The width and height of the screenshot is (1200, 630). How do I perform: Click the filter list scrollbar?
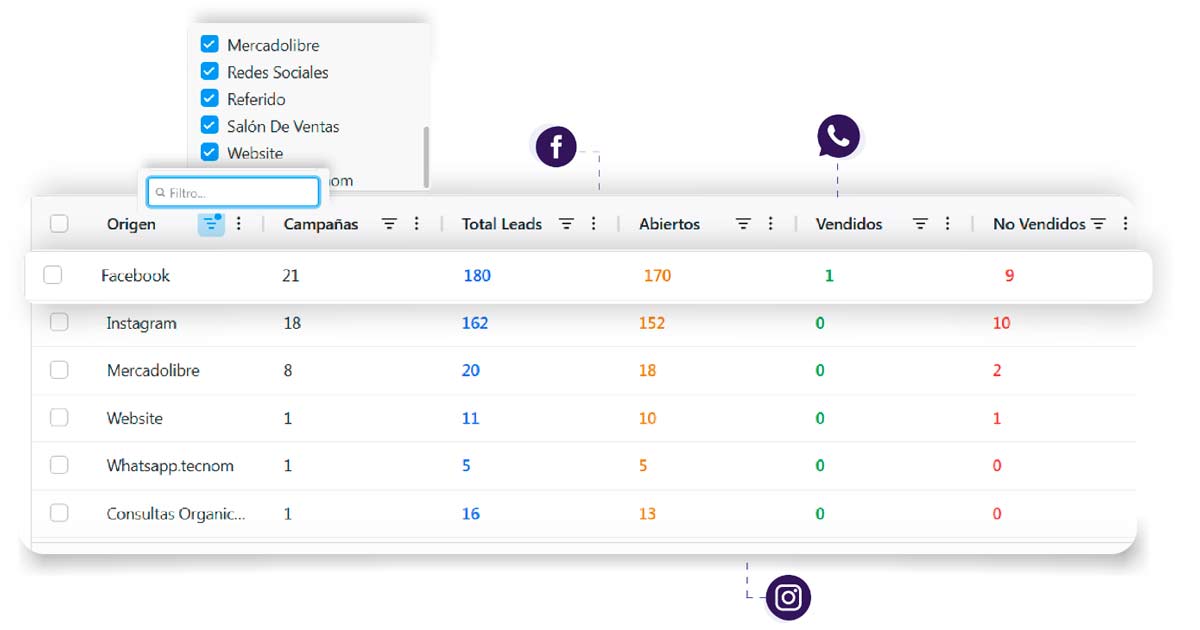(426, 155)
